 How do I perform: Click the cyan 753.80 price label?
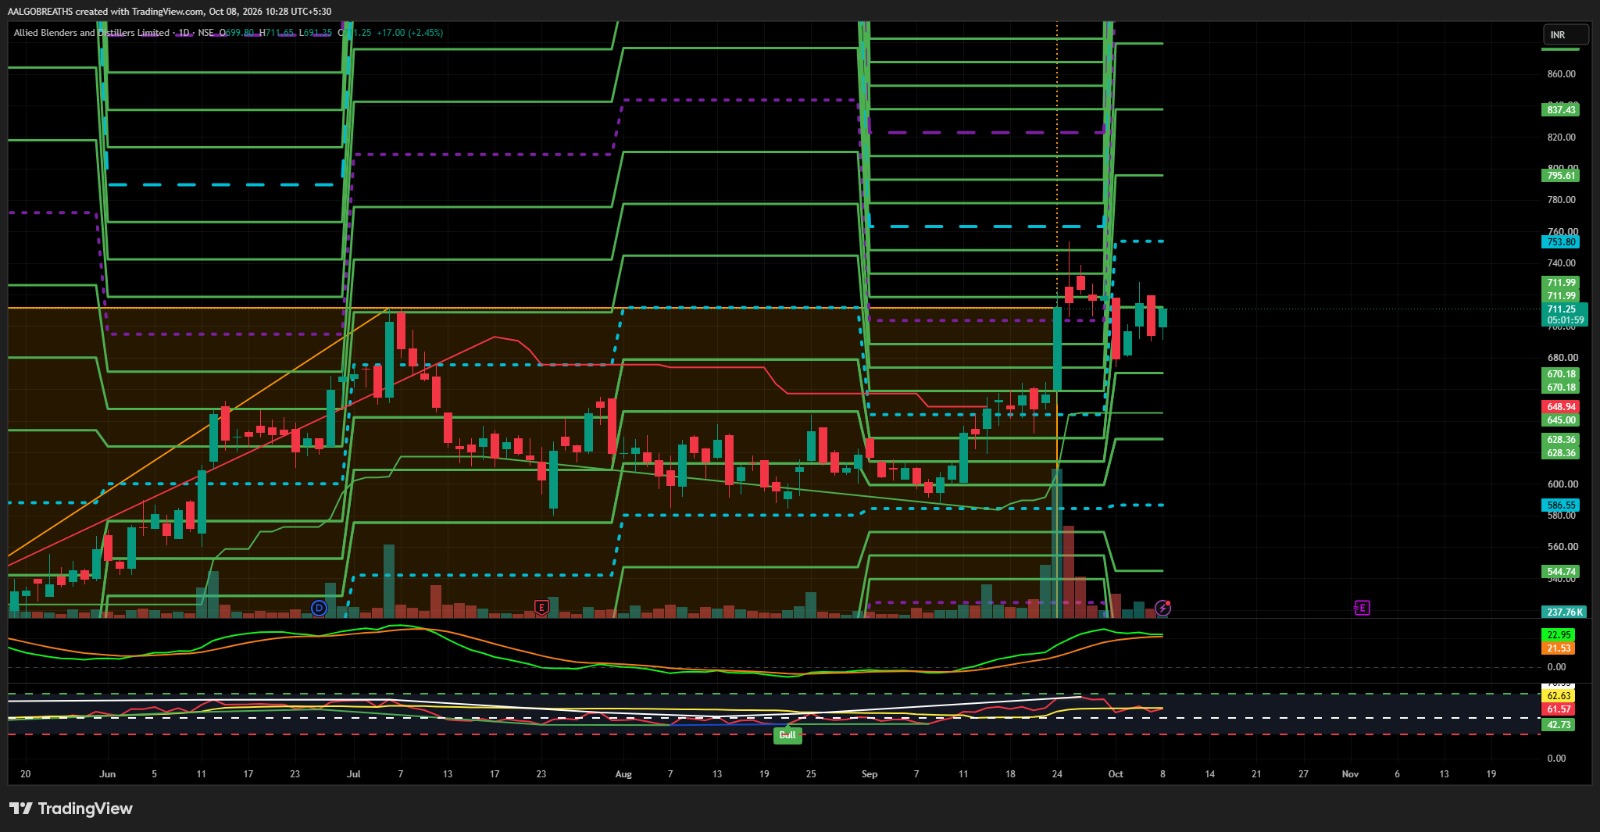[1561, 242]
